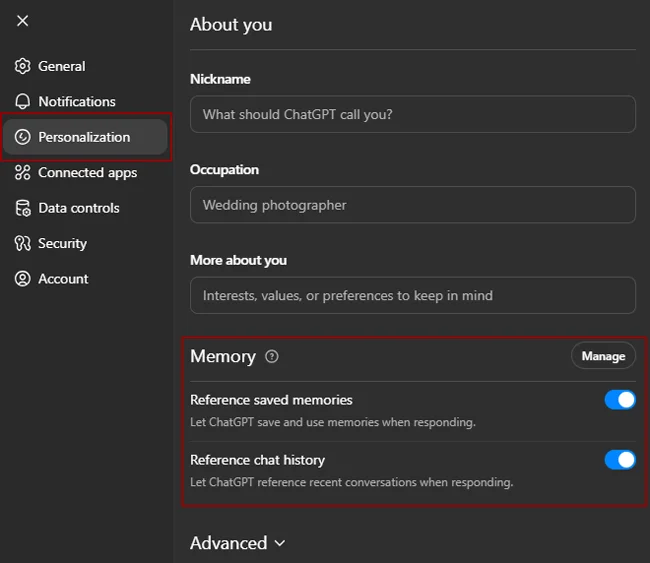This screenshot has height=563, width=650.
Task: Click the Occupation input field
Action: pos(412,205)
